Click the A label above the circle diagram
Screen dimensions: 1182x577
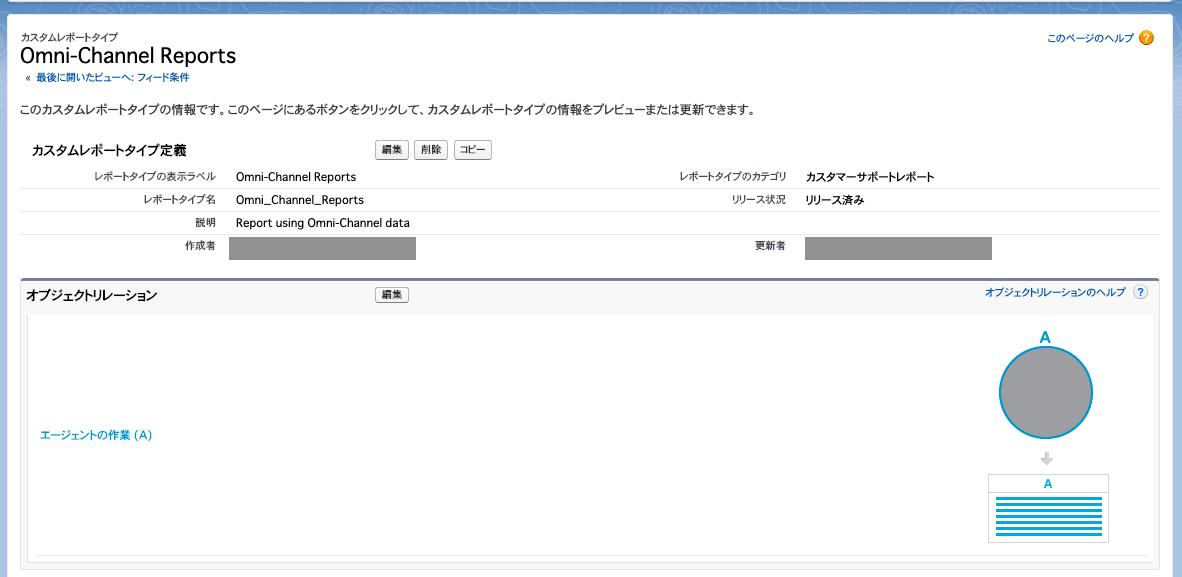(x=1046, y=339)
